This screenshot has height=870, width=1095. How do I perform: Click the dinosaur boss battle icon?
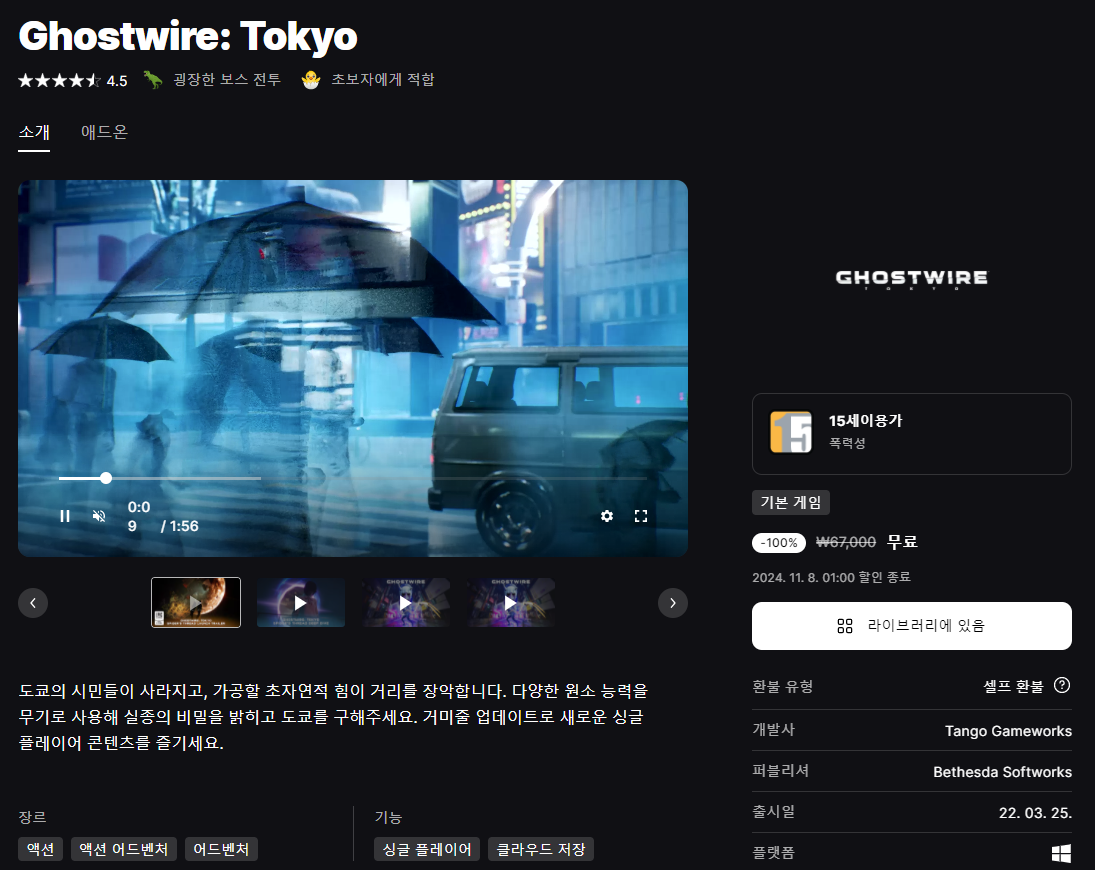click(x=153, y=80)
